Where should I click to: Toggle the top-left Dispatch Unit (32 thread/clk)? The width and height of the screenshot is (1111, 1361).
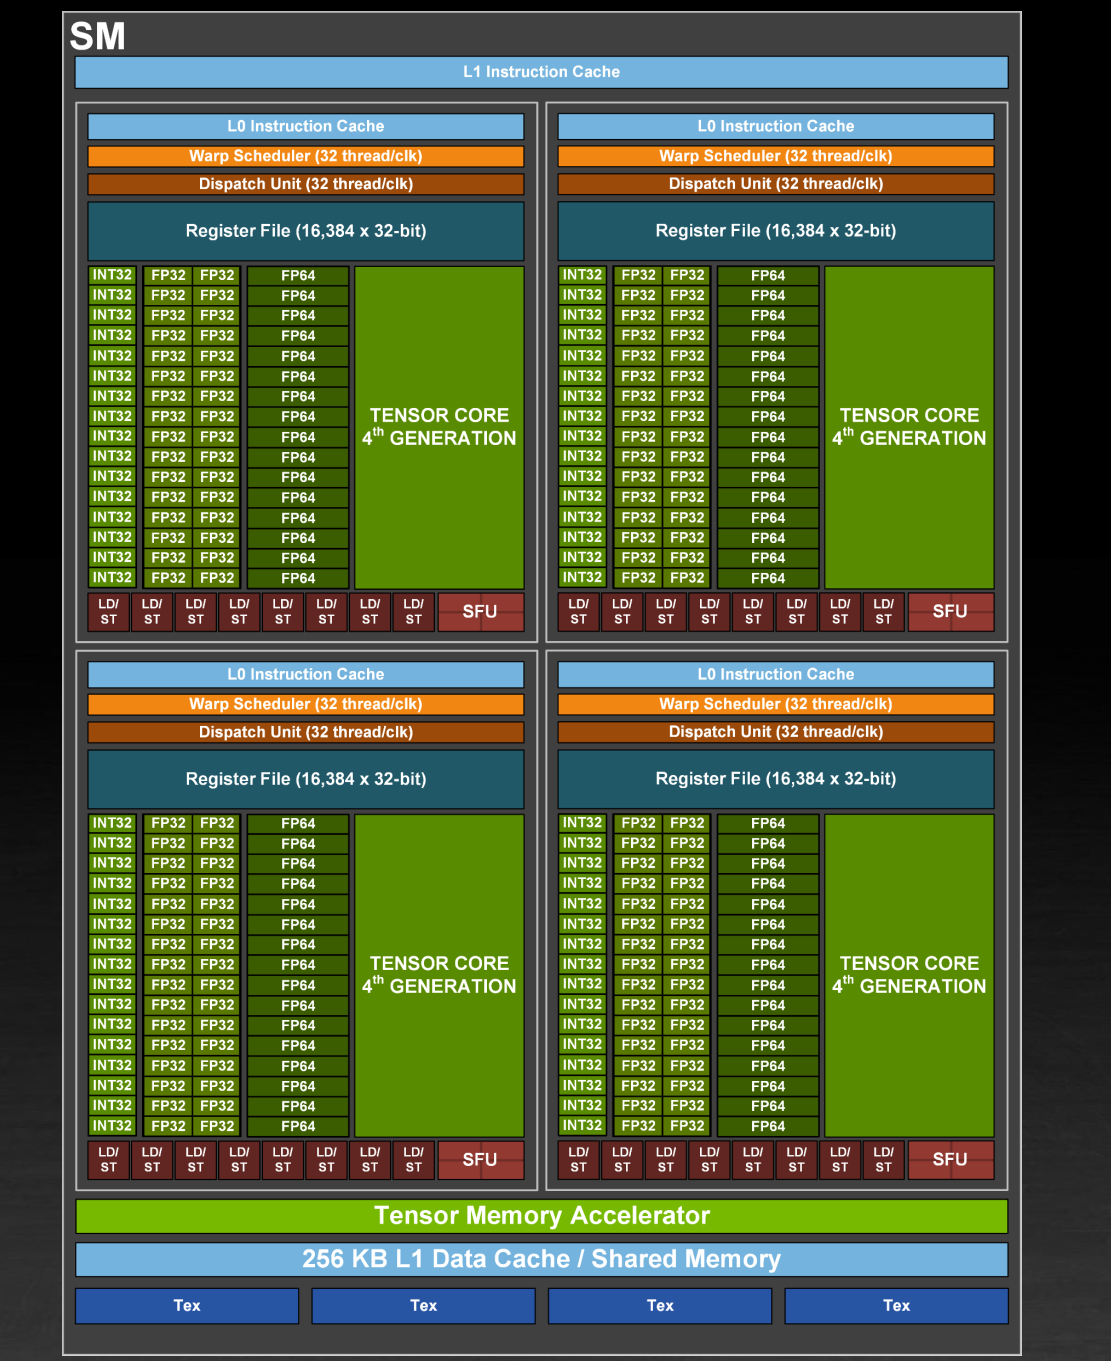[306, 184]
